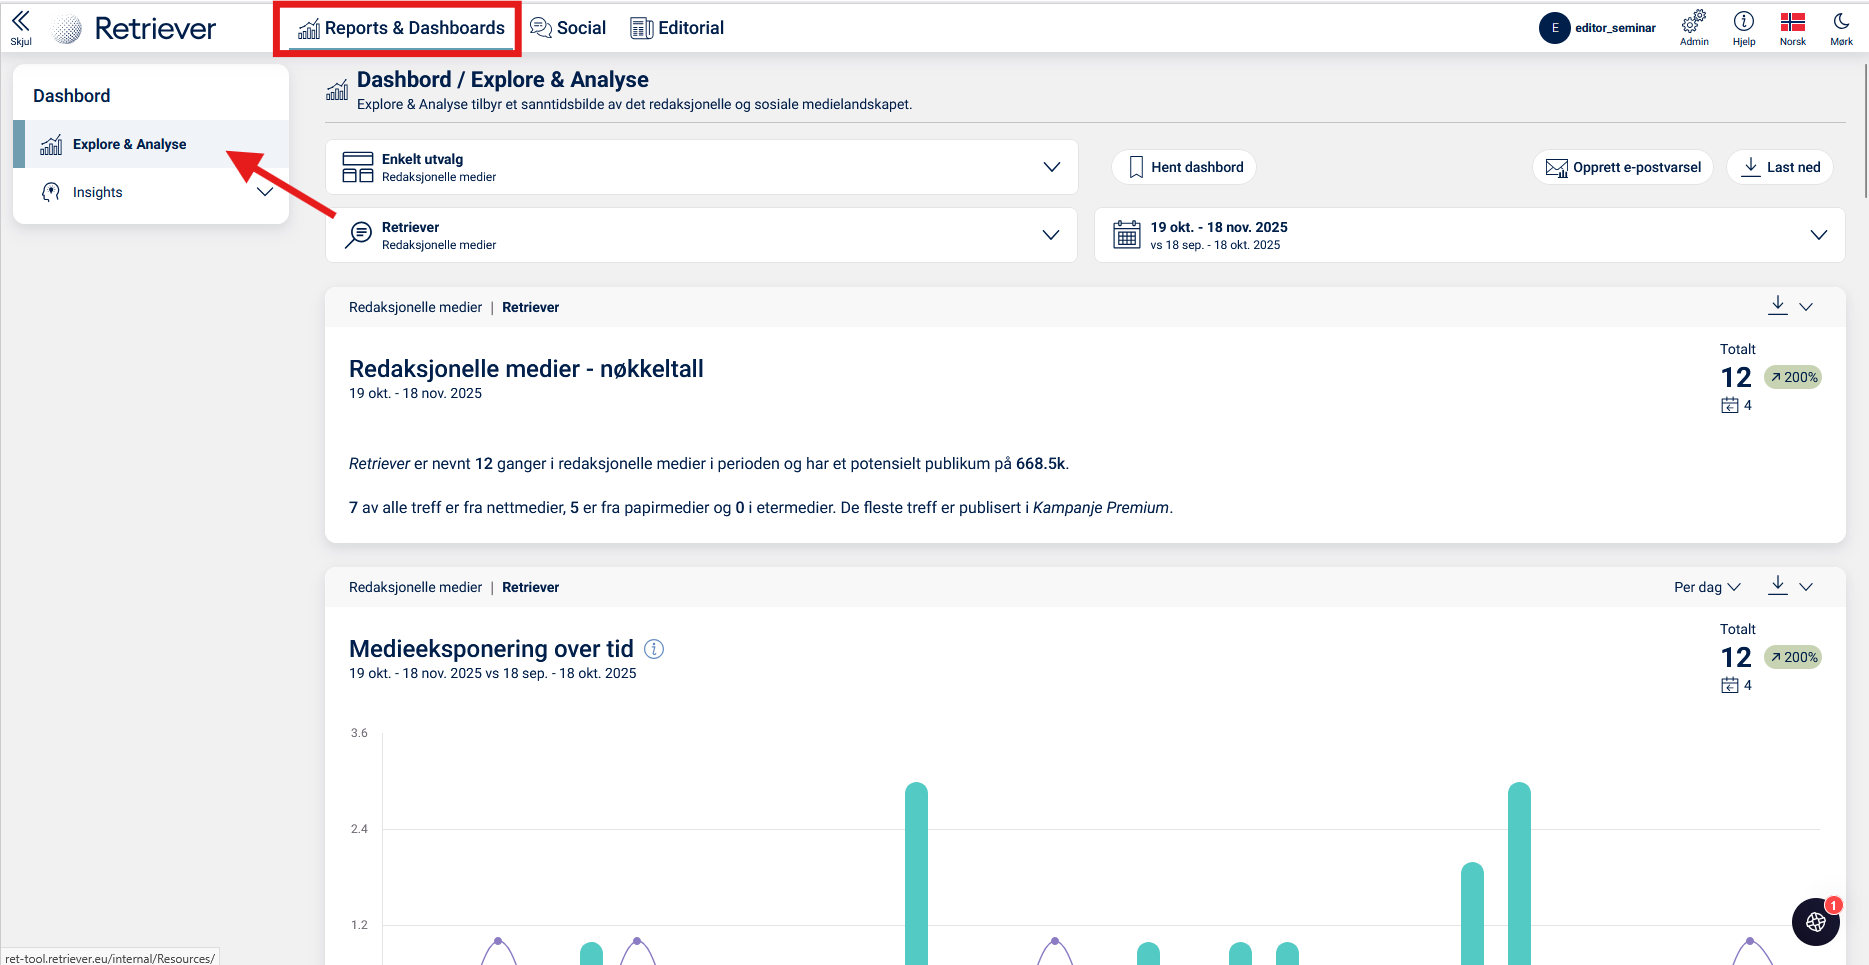1869x965 pixels.
Task: Open the Per dag interval dropdown
Action: click(1707, 587)
